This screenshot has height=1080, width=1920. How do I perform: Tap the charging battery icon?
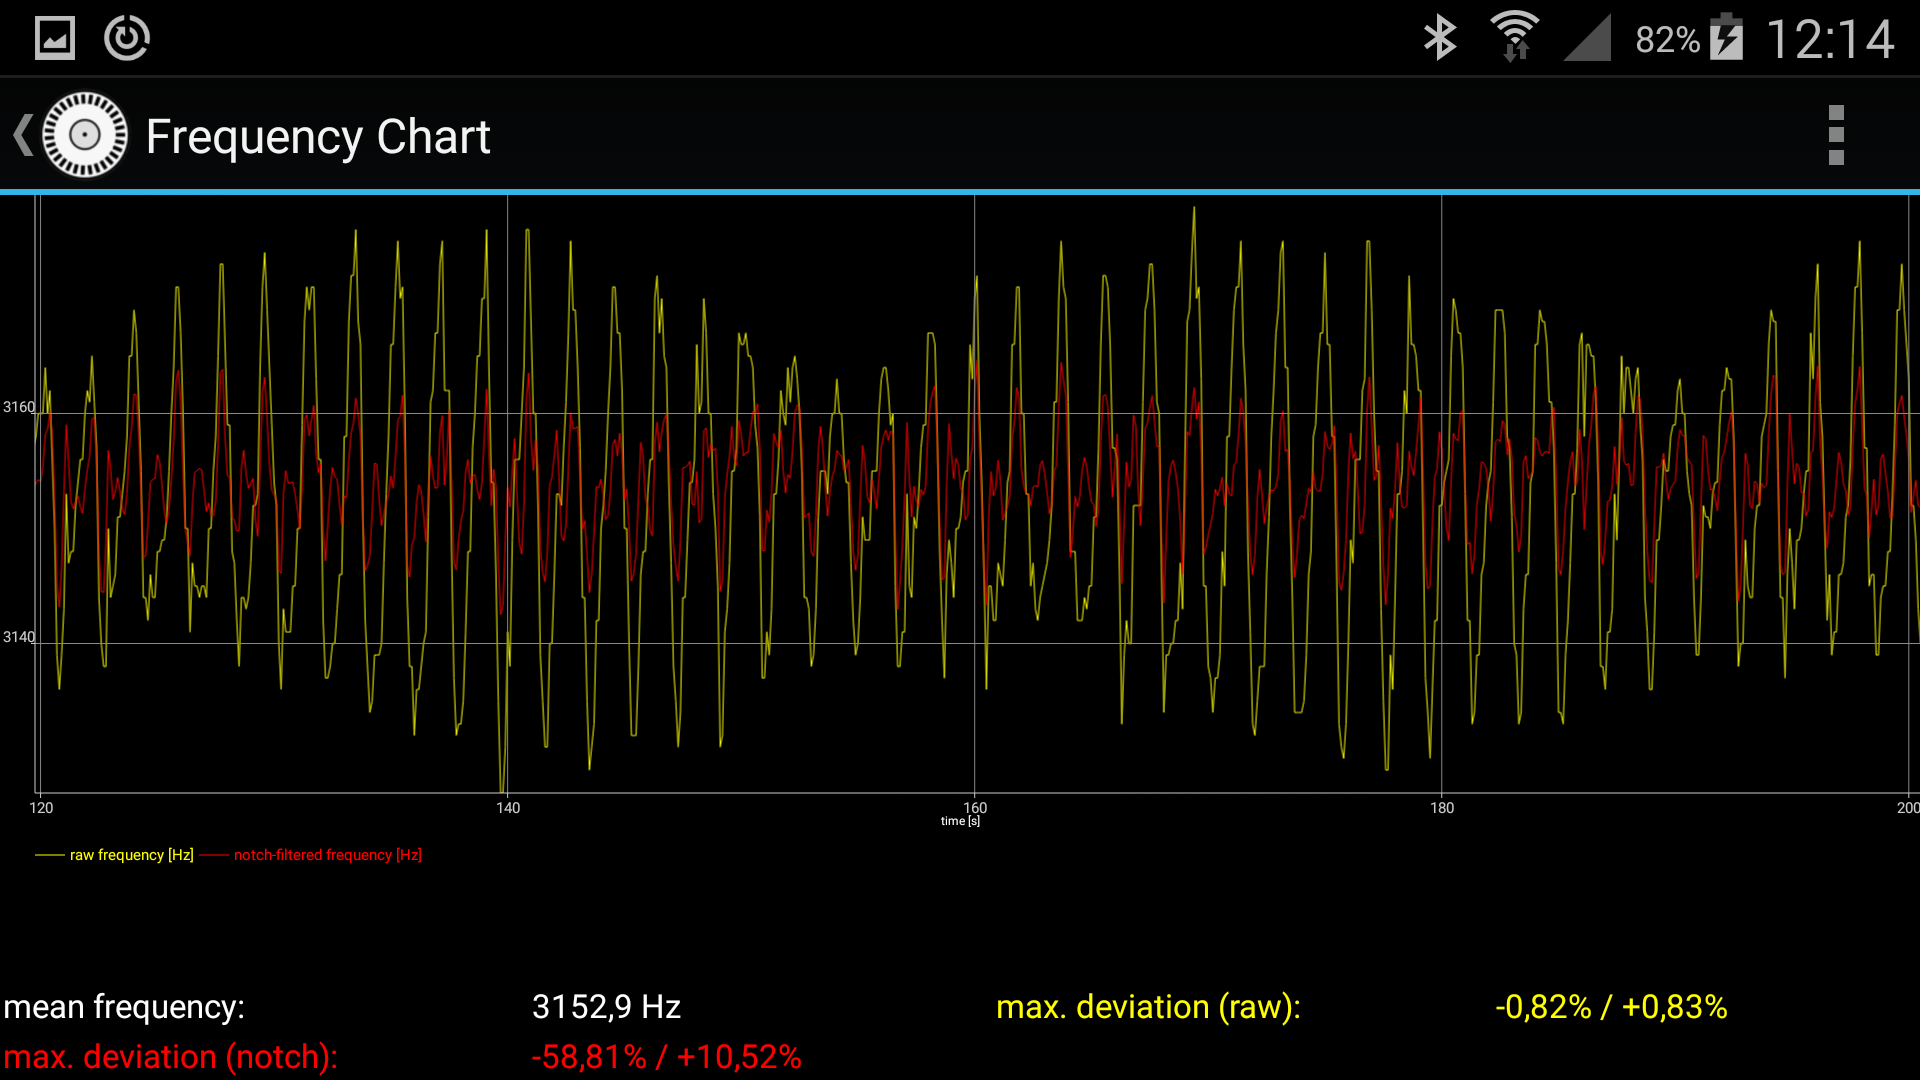click(x=1726, y=39)
